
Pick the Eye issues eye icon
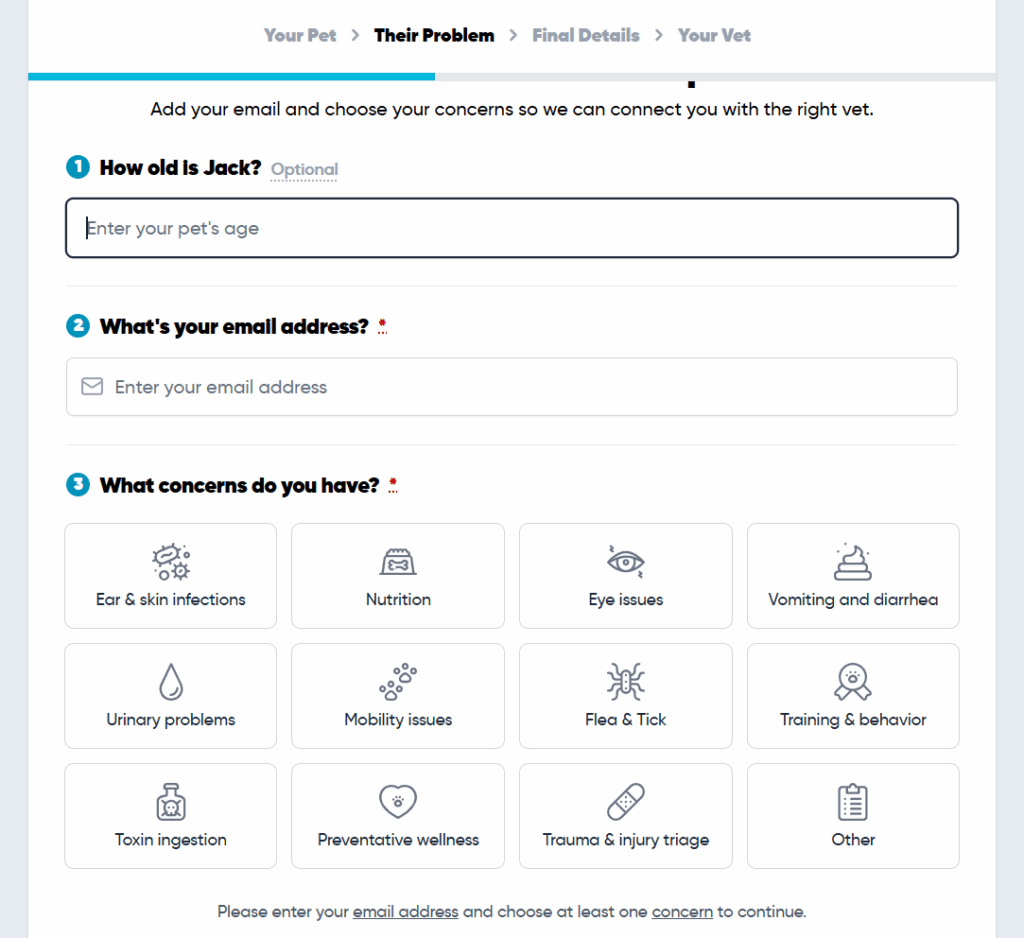[626, 562]
